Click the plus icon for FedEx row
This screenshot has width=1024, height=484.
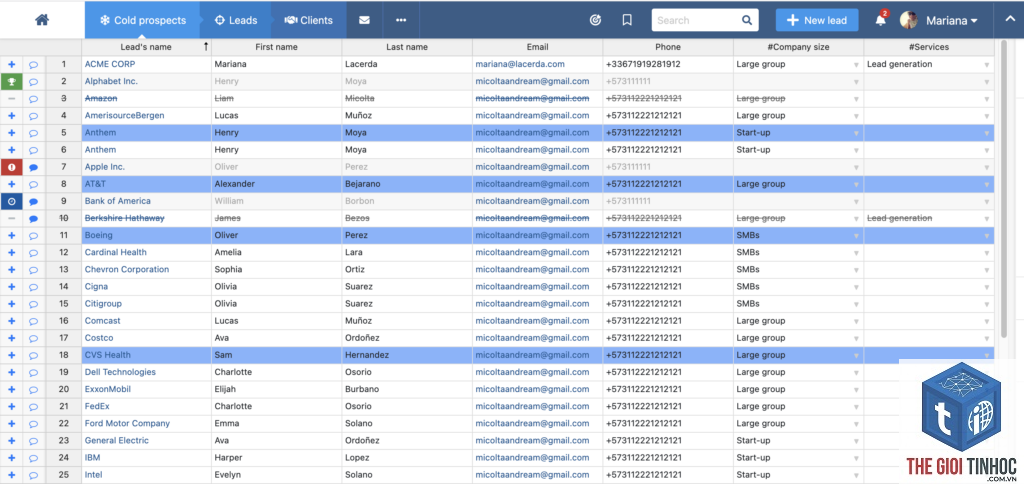click(x=11, y=406)
